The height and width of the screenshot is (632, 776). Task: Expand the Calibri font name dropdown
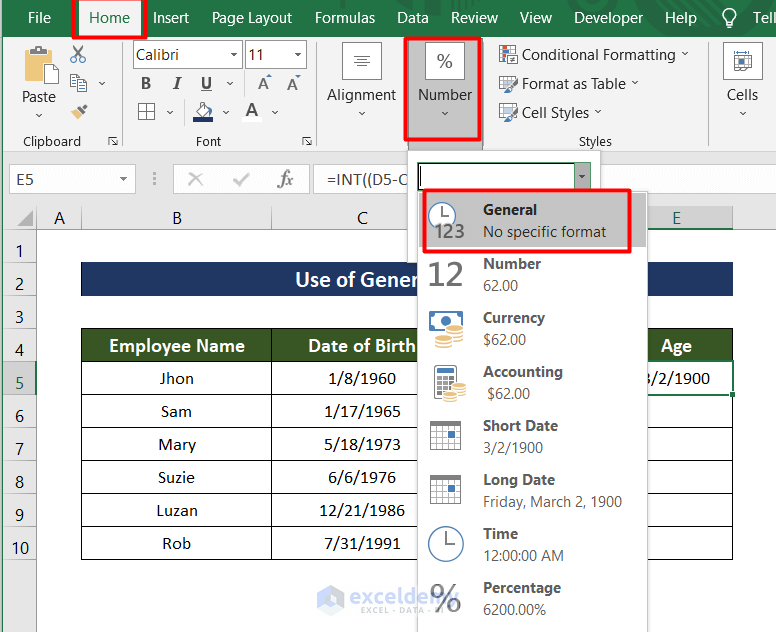click(234, 55)
